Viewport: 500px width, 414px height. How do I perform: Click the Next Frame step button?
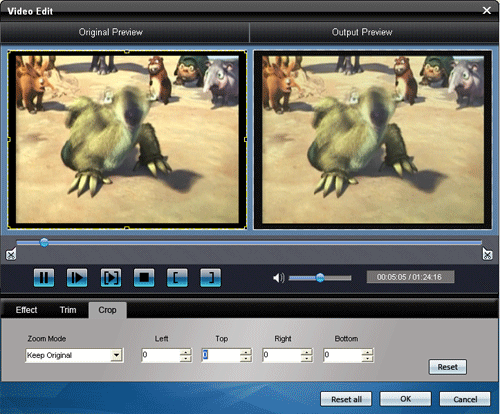[x=77, y=278]
